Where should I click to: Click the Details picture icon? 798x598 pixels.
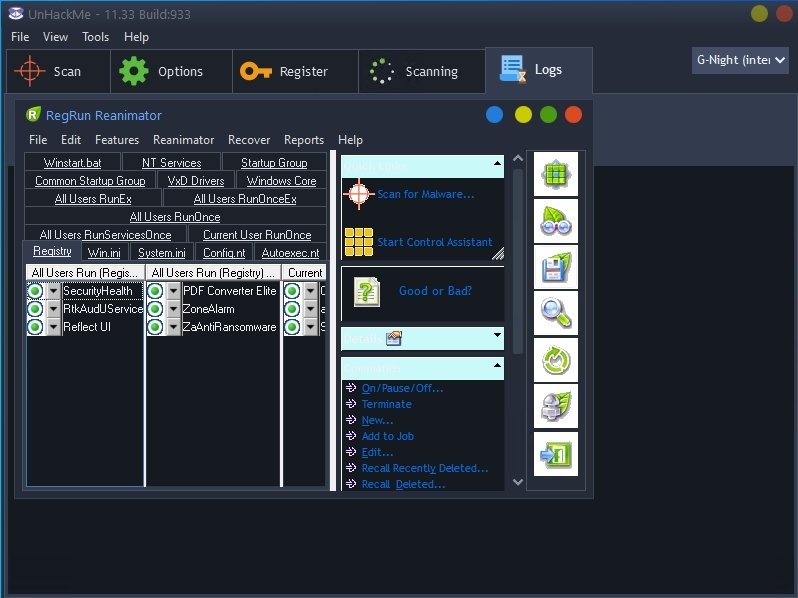(x=394, y=338)
